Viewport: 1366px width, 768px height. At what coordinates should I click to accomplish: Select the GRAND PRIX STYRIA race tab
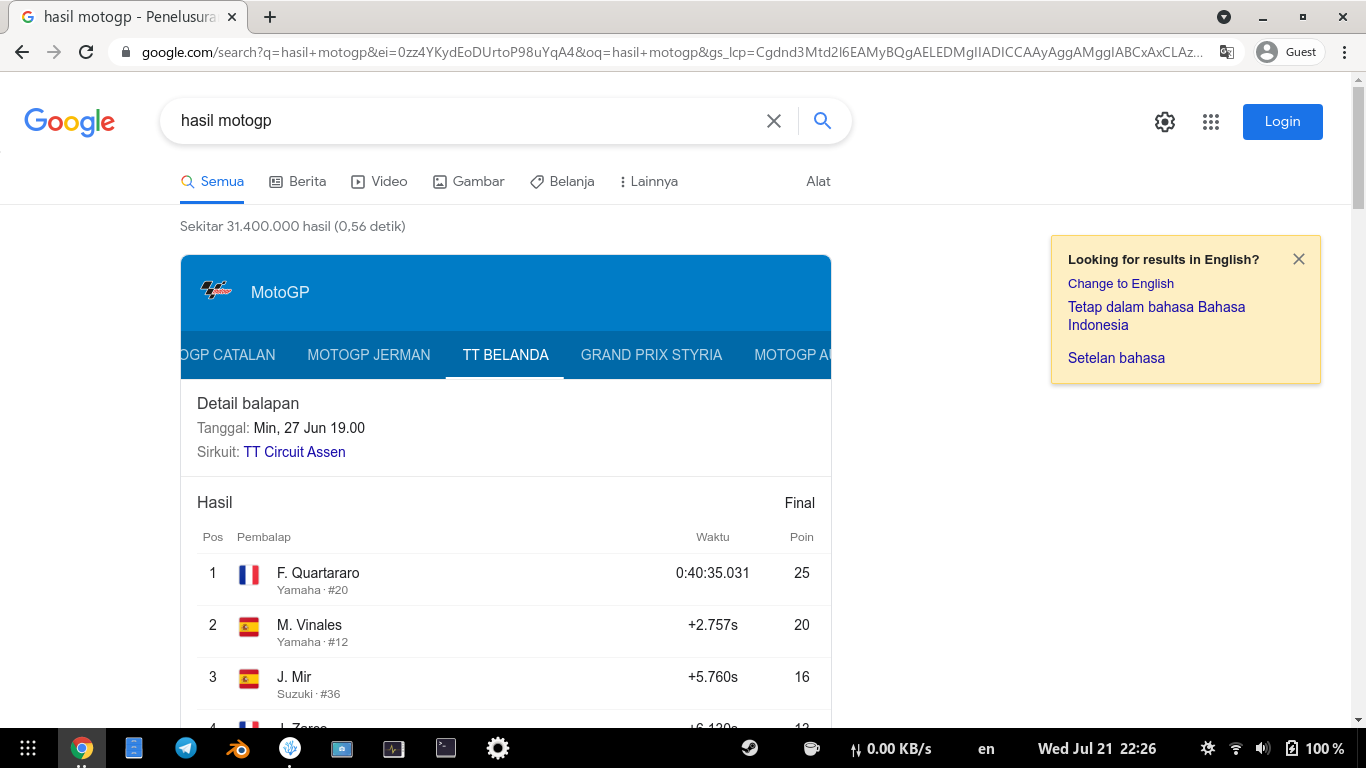pos(651,355)
